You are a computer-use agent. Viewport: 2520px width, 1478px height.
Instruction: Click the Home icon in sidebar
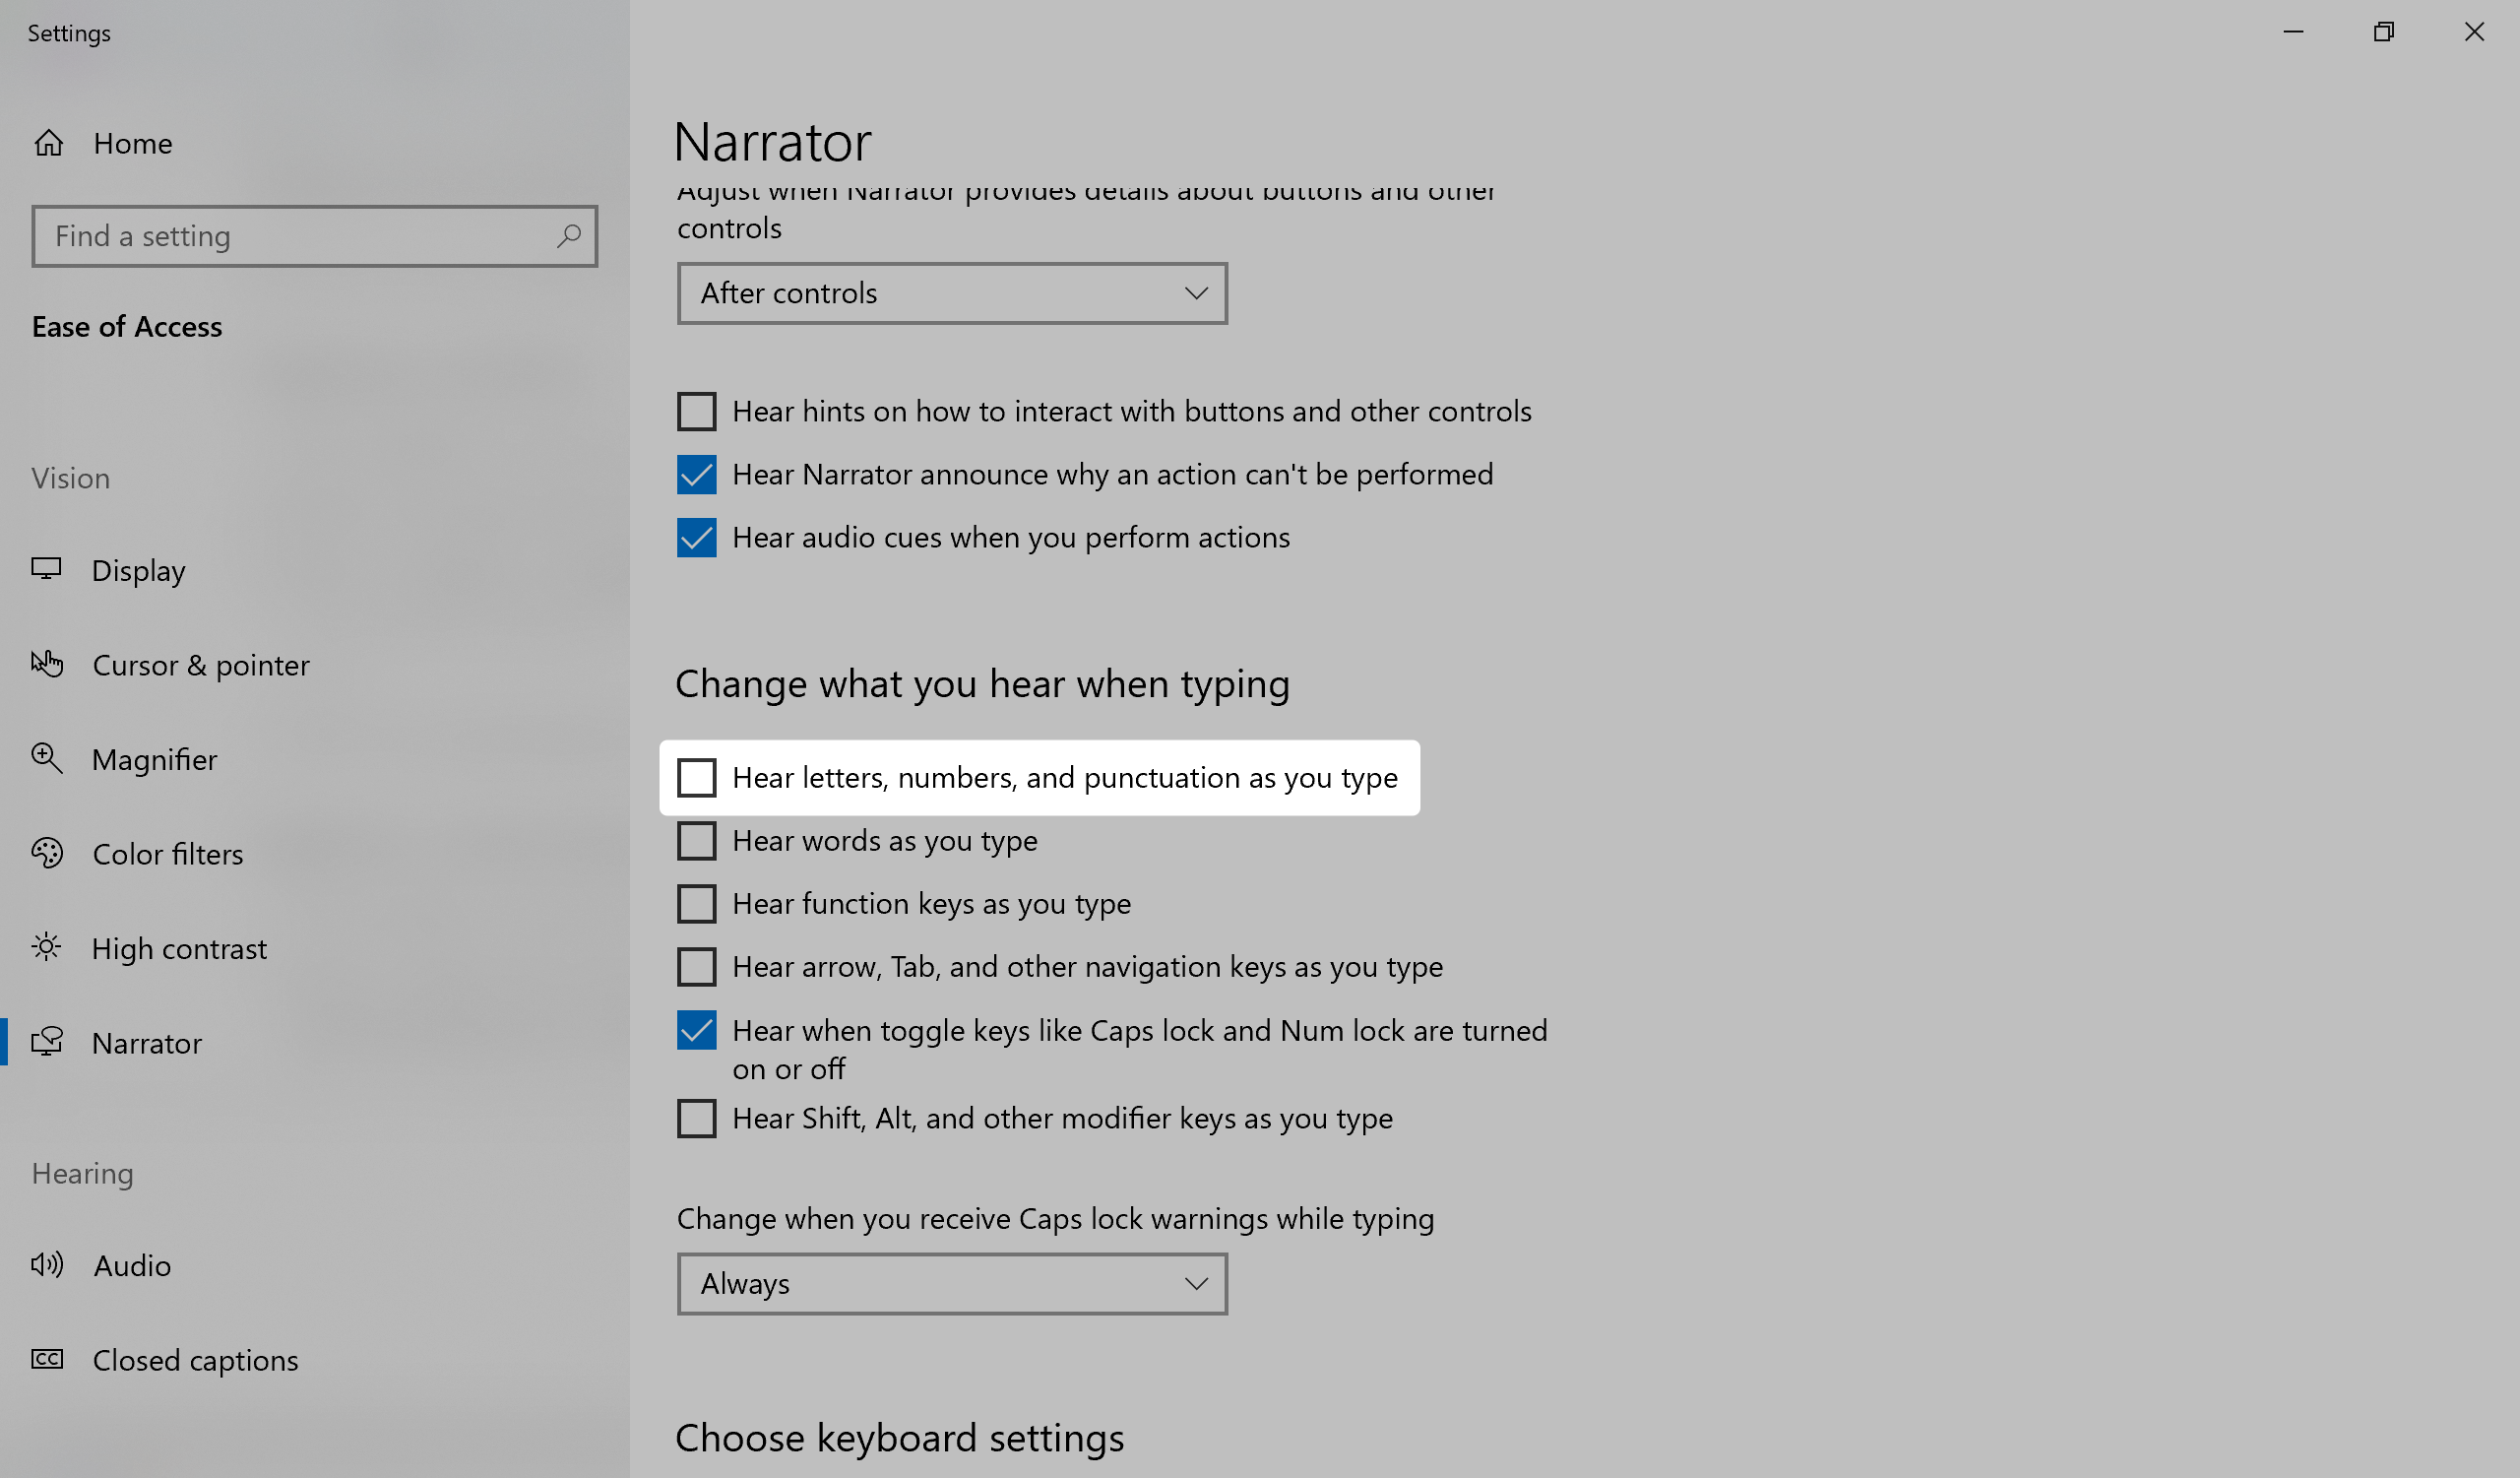coord(49,144)
